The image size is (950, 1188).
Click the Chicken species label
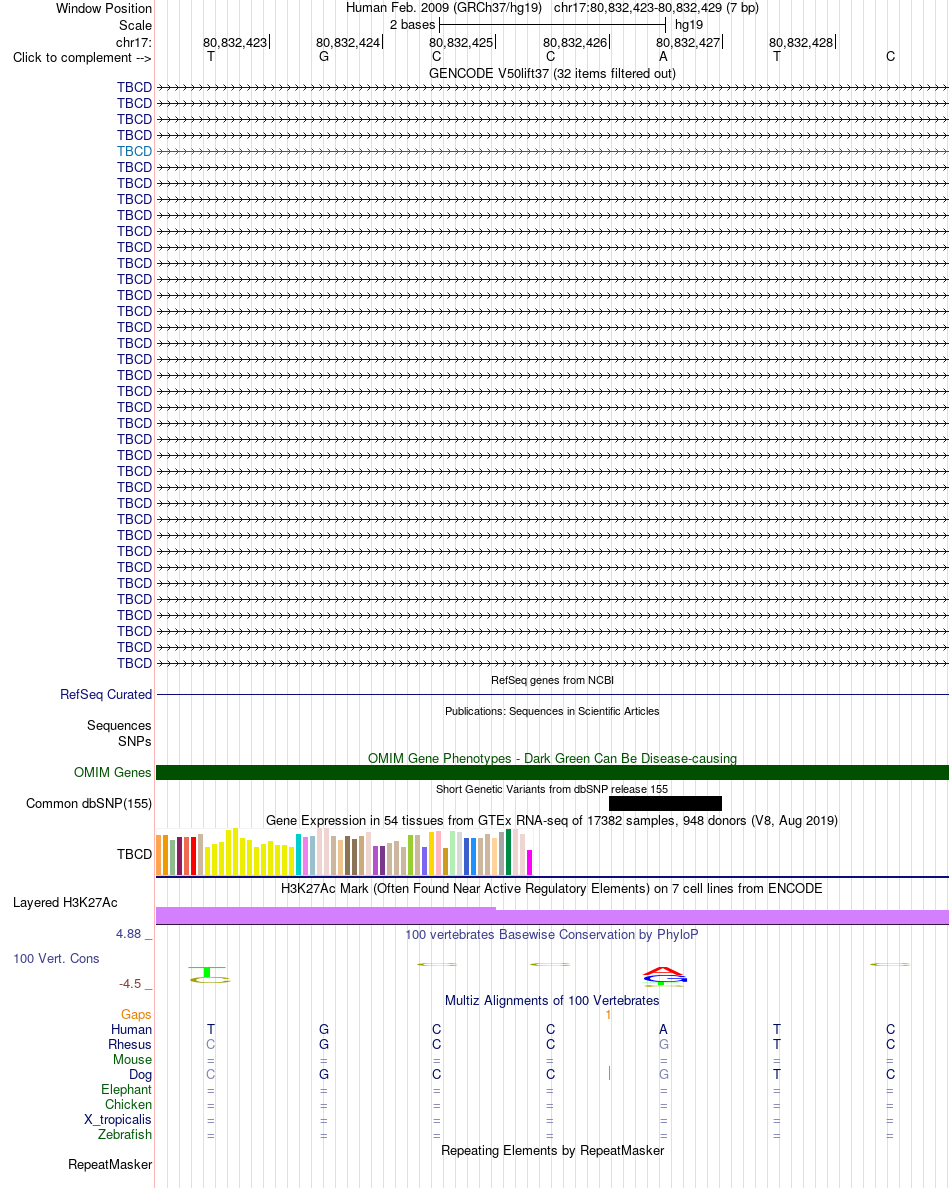pos(128,1105)
